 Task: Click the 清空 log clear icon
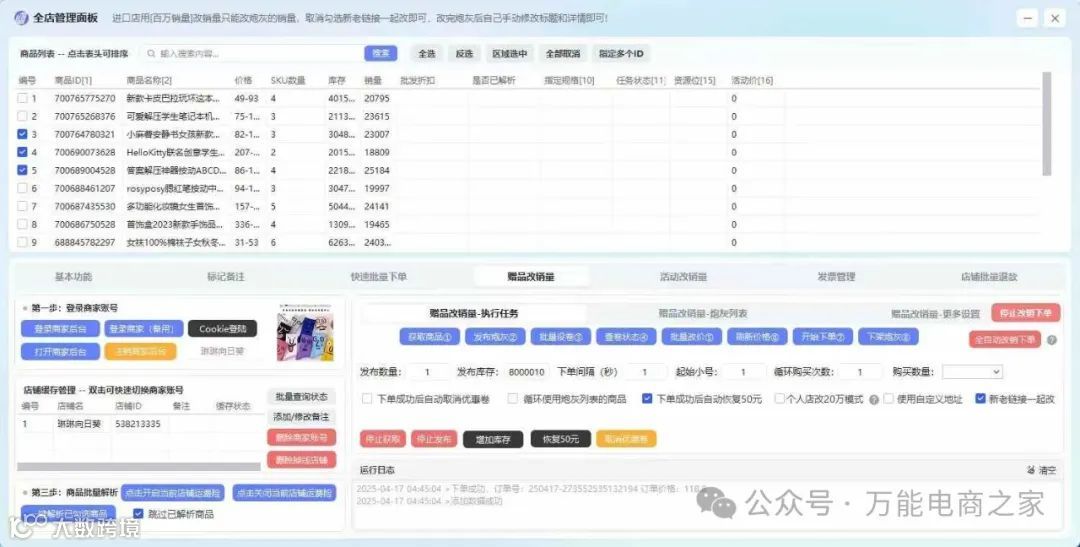pyautogui.click(x=1031, y=470)
